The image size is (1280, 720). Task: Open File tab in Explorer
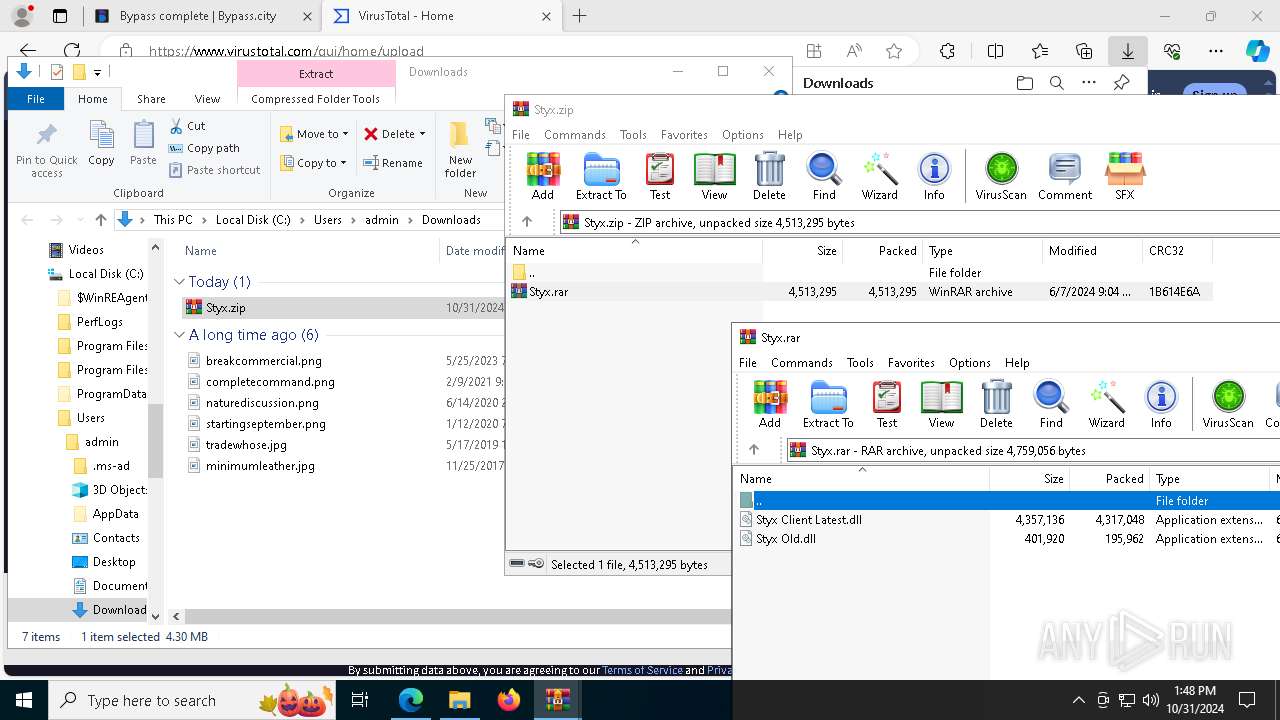point(36,99)
